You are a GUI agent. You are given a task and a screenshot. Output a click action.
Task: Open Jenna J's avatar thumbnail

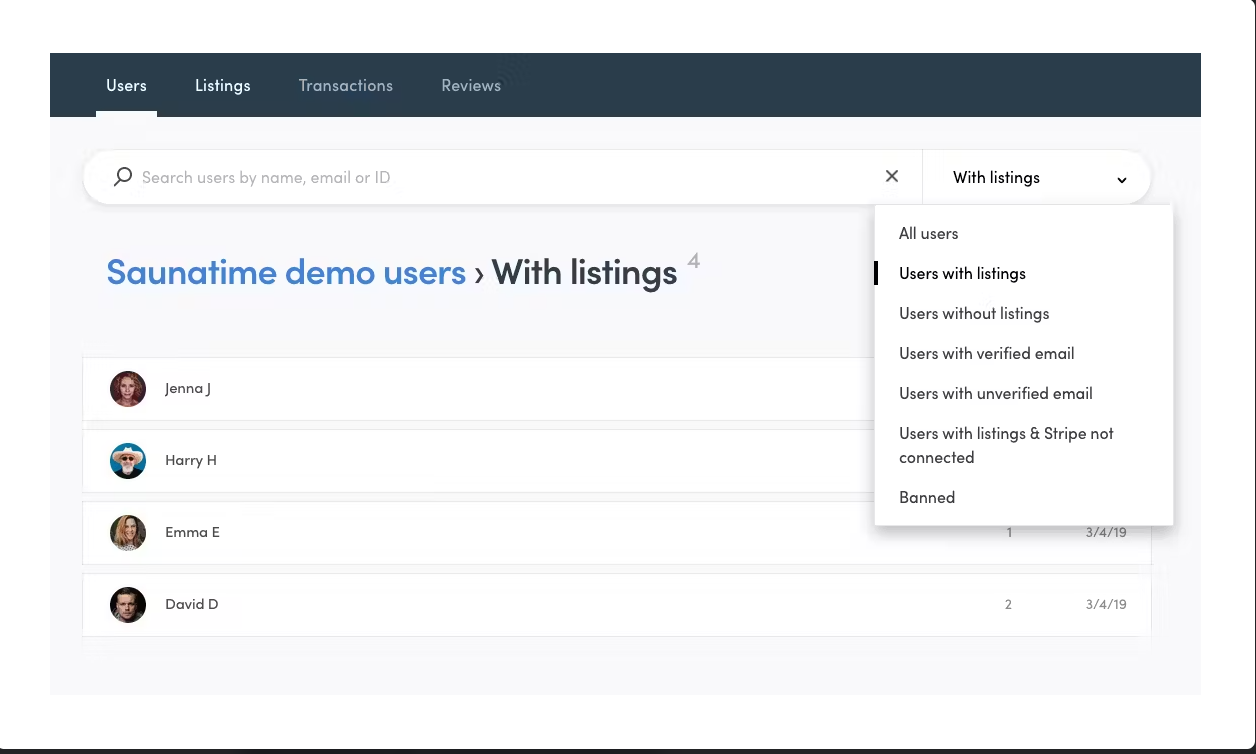click(x=128, y=389)
